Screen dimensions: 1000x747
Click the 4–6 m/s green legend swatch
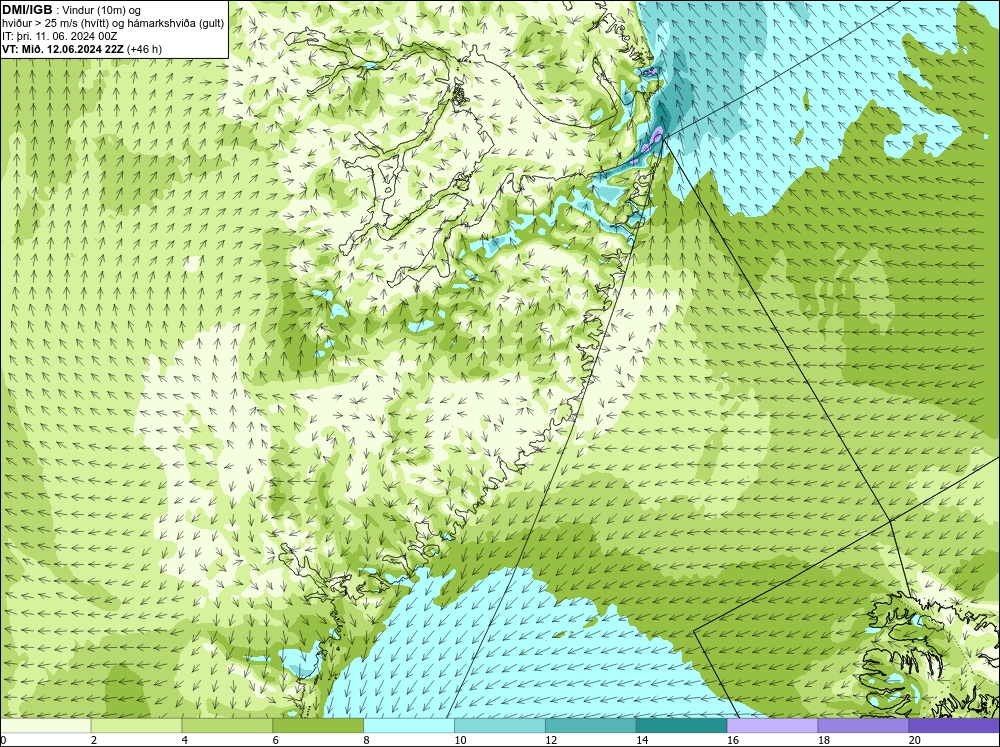pyautogui.click(x=227, y=726)
